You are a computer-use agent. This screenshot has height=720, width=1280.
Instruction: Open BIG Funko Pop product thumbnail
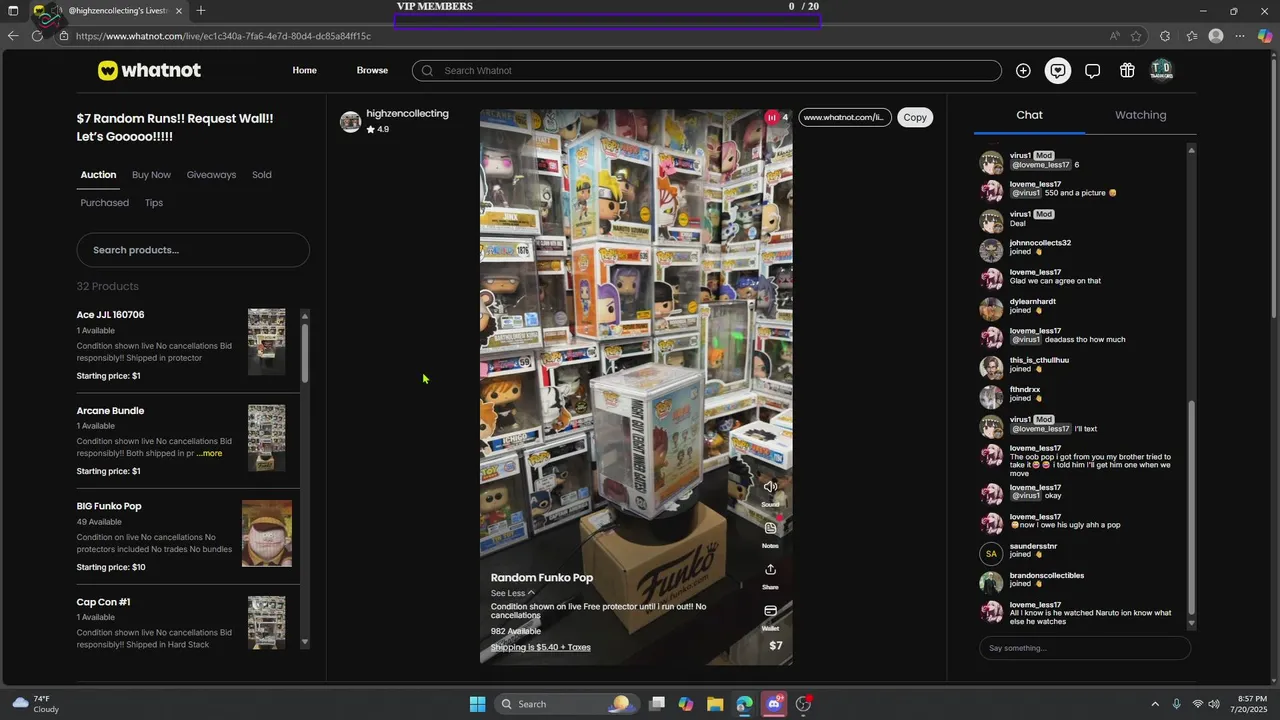pyautogui.click(x=267, y=533)
